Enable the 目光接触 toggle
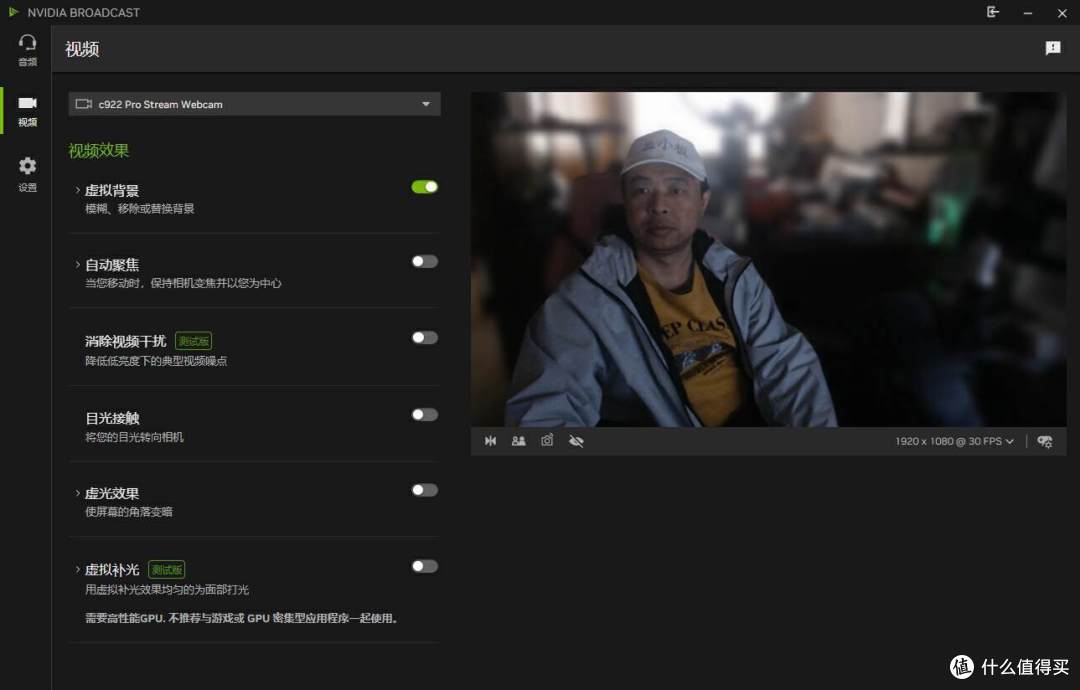 coord(424,415)
